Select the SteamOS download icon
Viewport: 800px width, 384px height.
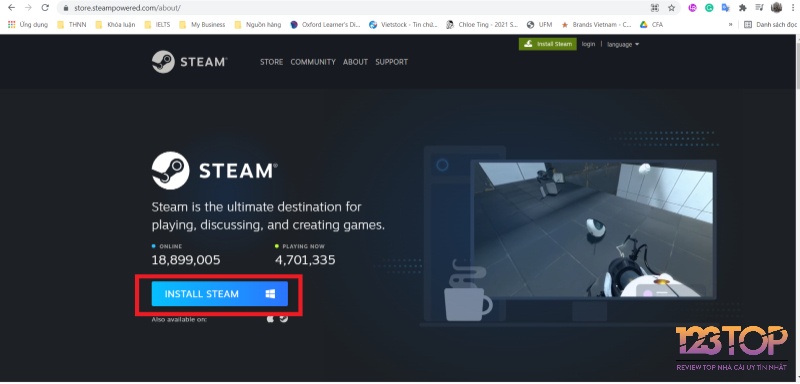coord(284,319)
